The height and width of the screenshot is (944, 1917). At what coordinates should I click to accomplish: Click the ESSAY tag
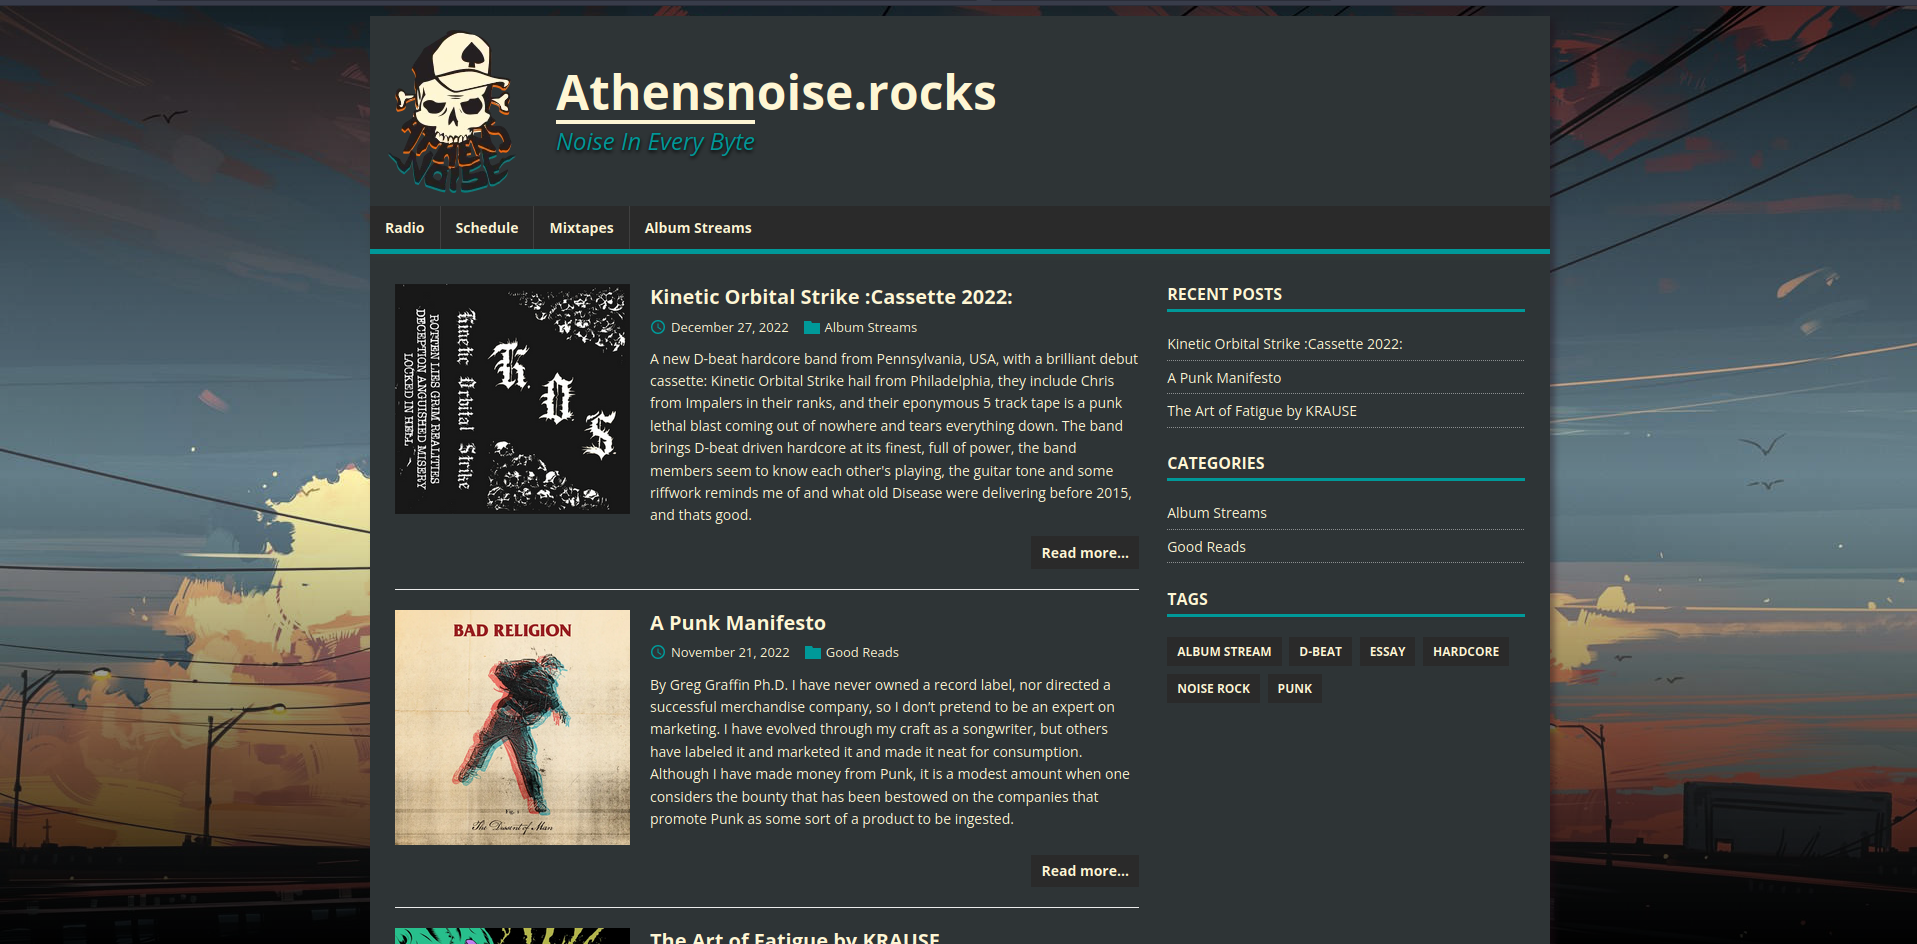click(1387, 651)
